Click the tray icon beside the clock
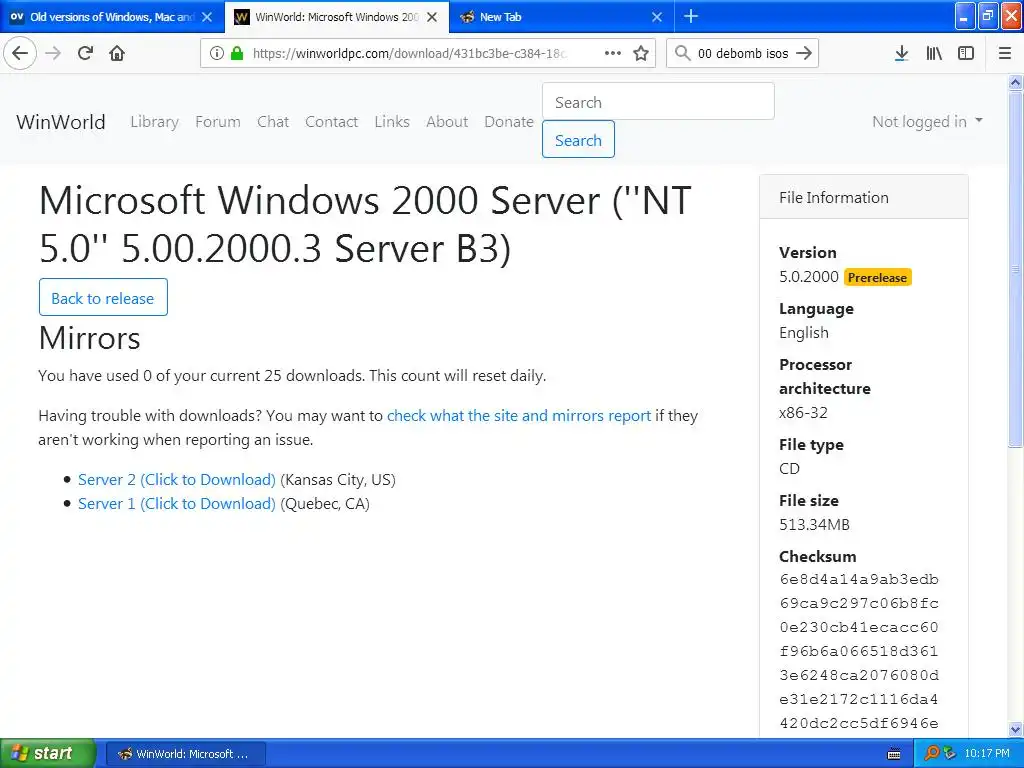Image resolution: width=1024 pixels, height=768 pixels. [x=949, y=753]
